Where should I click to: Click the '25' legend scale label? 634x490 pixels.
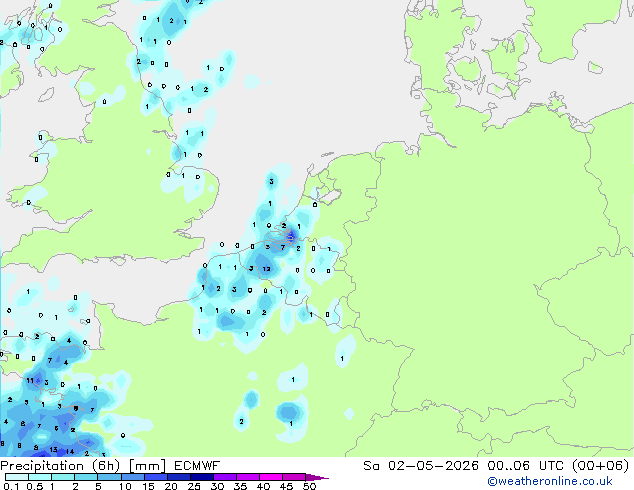tap(194, 486)
